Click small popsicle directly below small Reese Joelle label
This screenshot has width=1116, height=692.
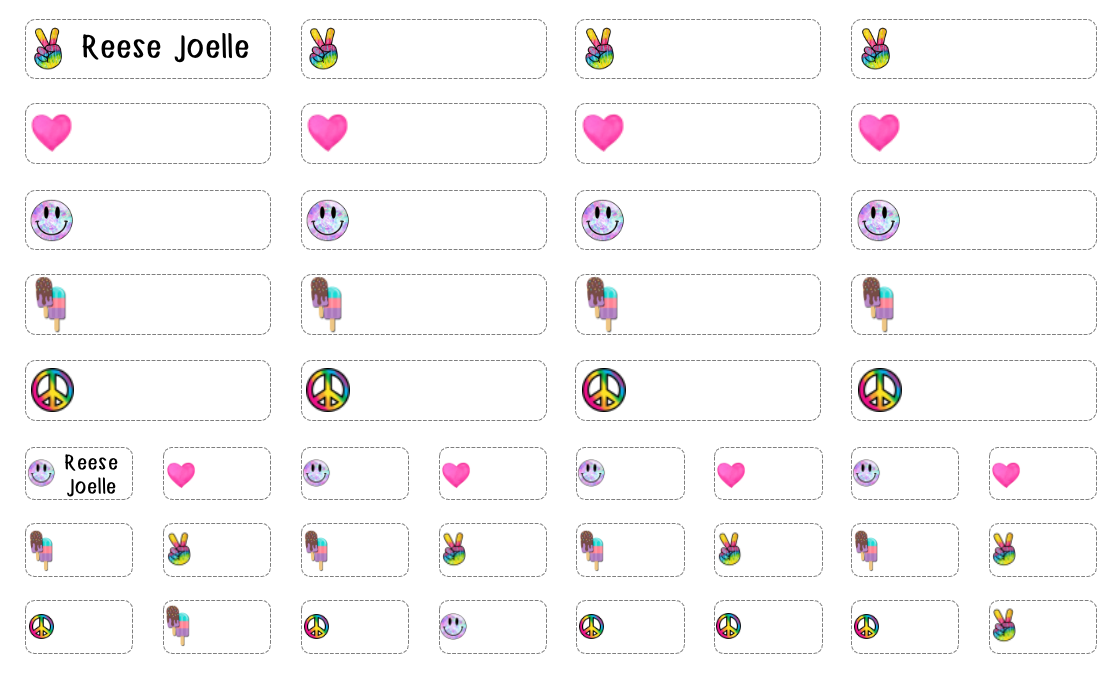(41, 550)
